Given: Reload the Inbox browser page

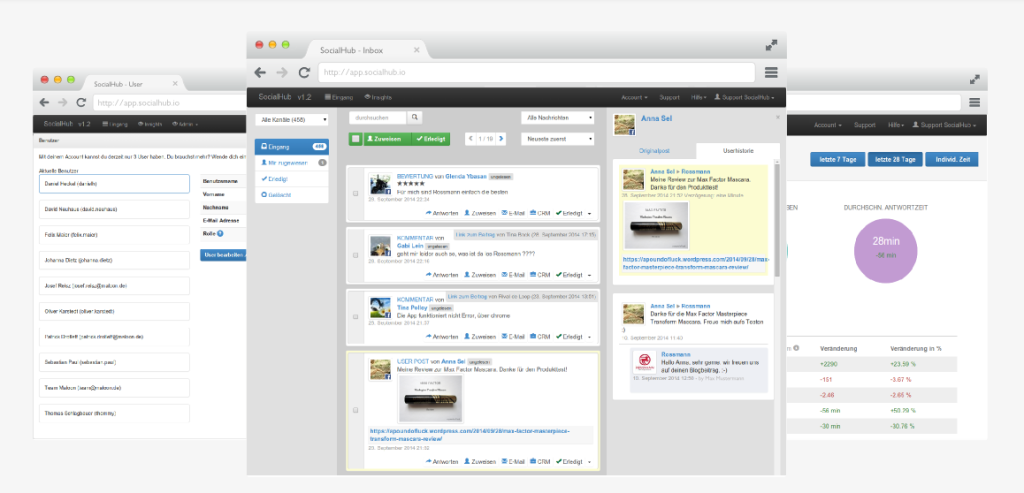Looking at the screenshot, I should (304, 72).
